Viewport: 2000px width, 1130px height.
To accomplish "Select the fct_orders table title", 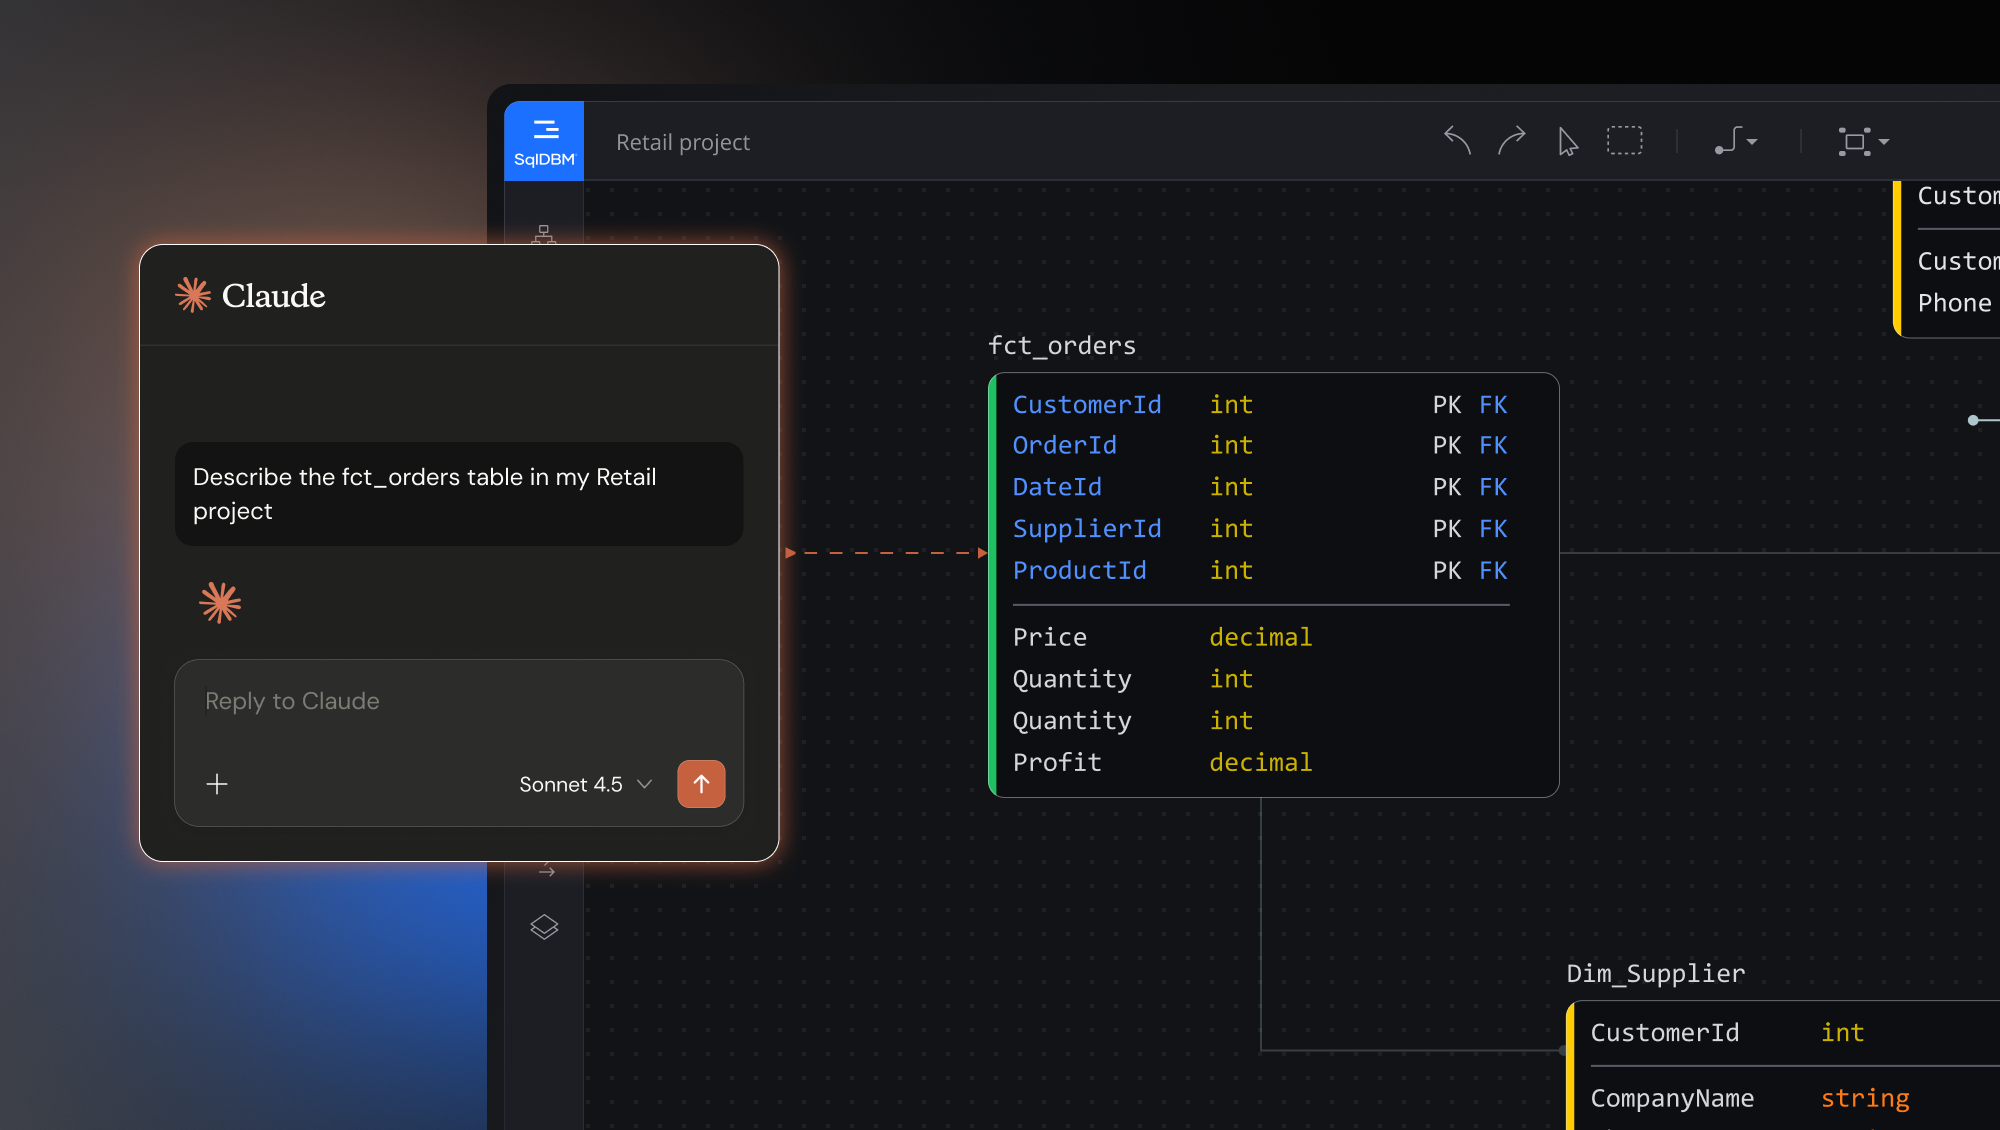I will click(x=1062, y=346).
